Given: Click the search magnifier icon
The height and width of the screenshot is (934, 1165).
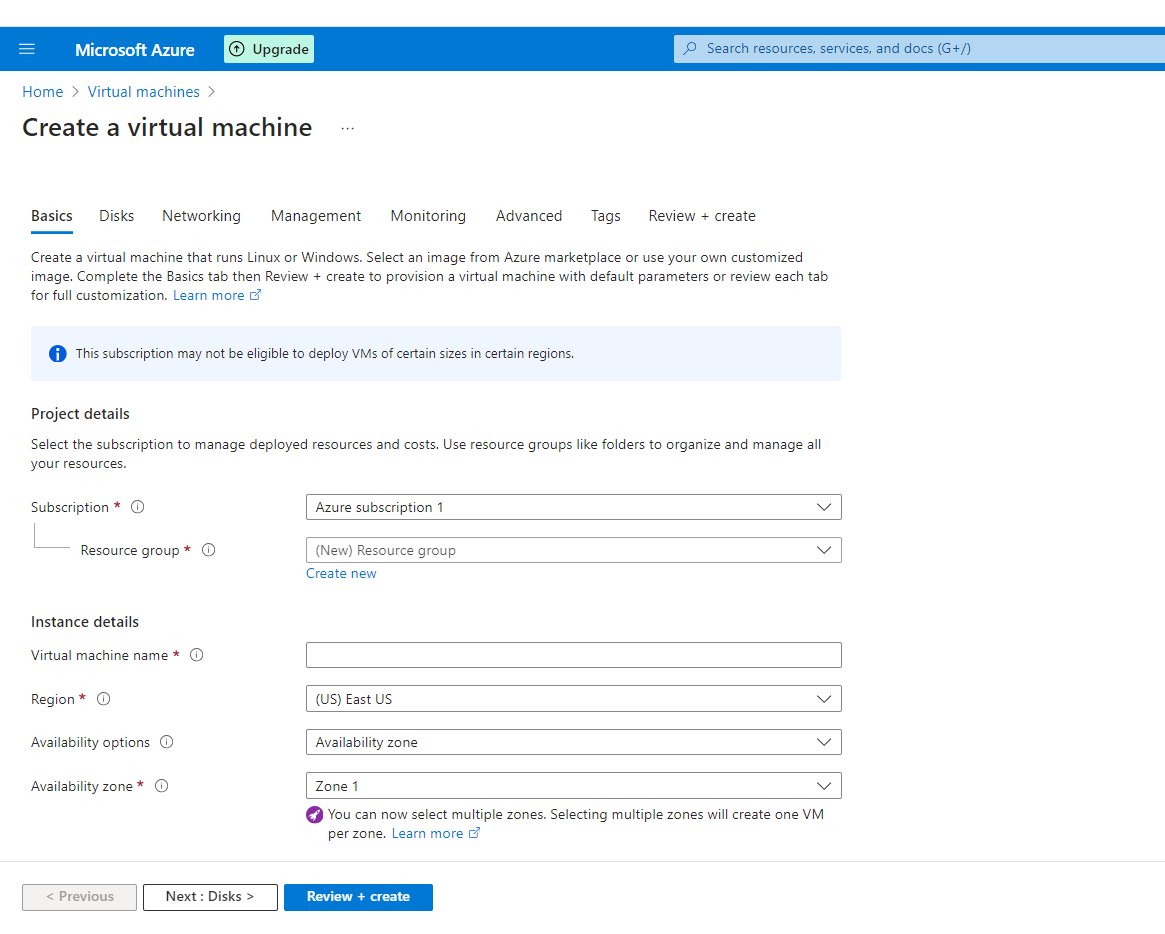Looking at the screenshot, I should pos(690,48).
